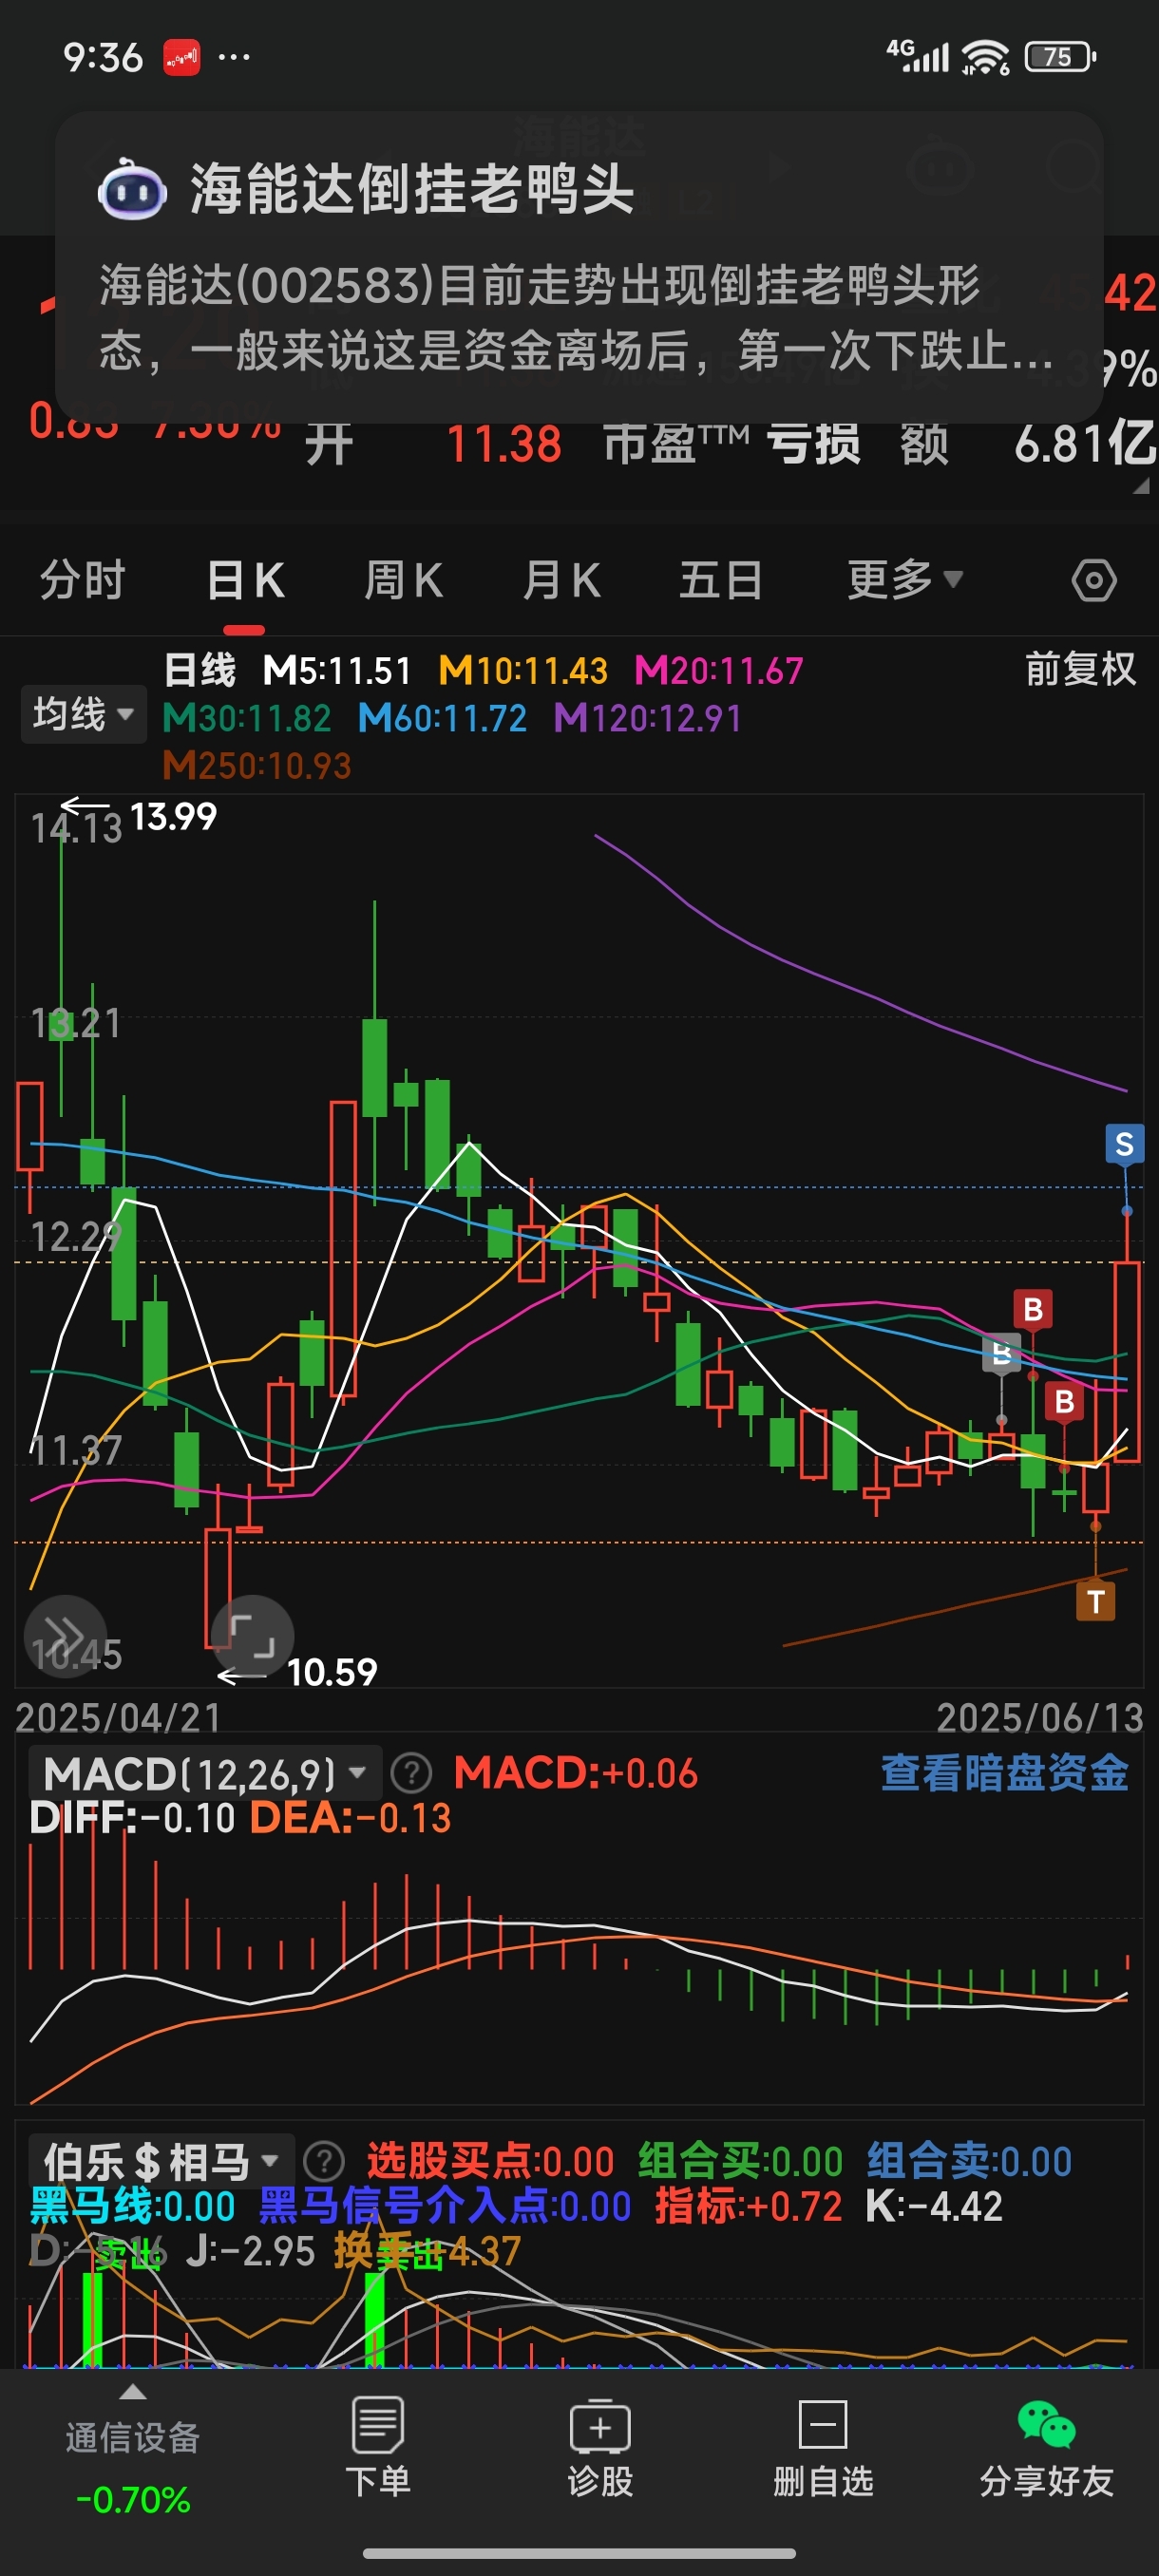Tap the 开 11.38 opening price
Image resolution: width=1159 pixels, height=2576 pixels.
(433, 443)
